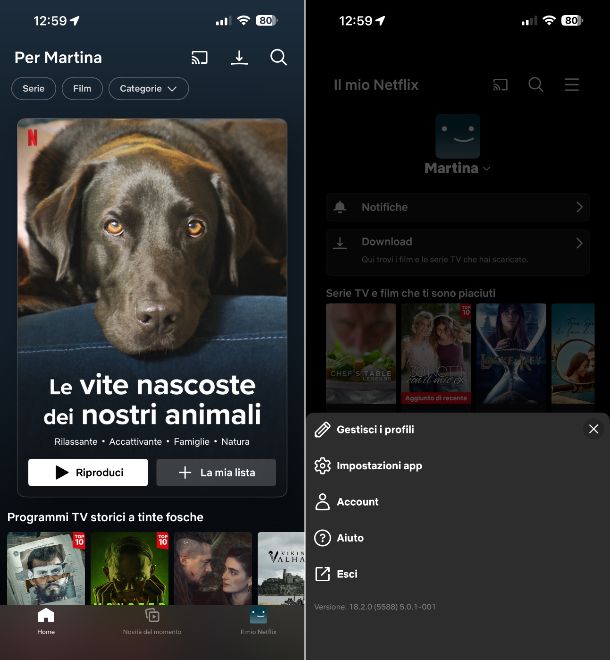Tap the 12:59 clock on left phone

[x=50, y=21]
